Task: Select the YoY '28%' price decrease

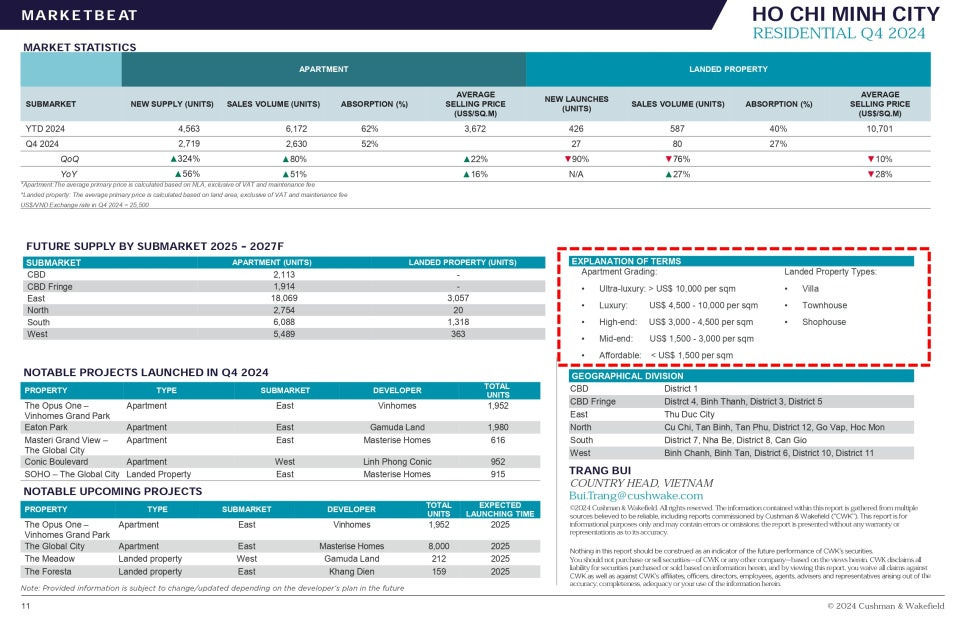Action: (880, 174)
